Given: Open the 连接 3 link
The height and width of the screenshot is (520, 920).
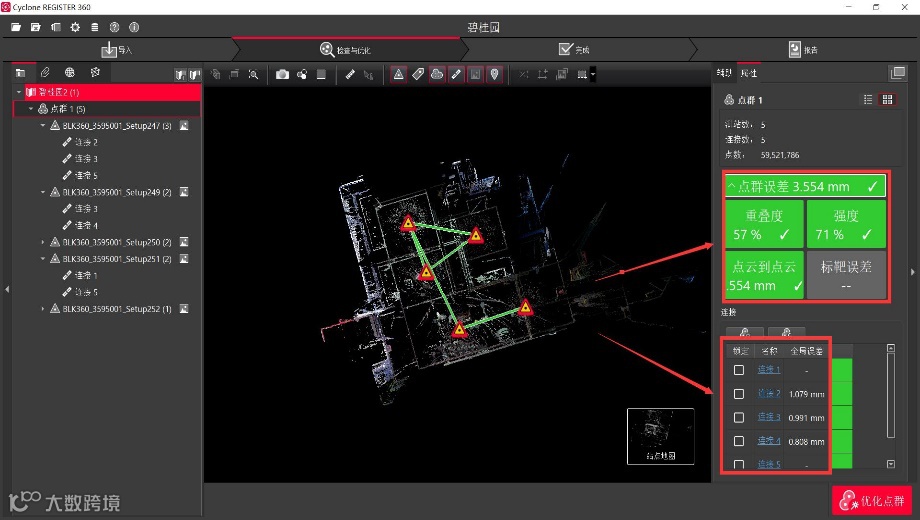Looking at the screenshot, I should pos(769,417).
